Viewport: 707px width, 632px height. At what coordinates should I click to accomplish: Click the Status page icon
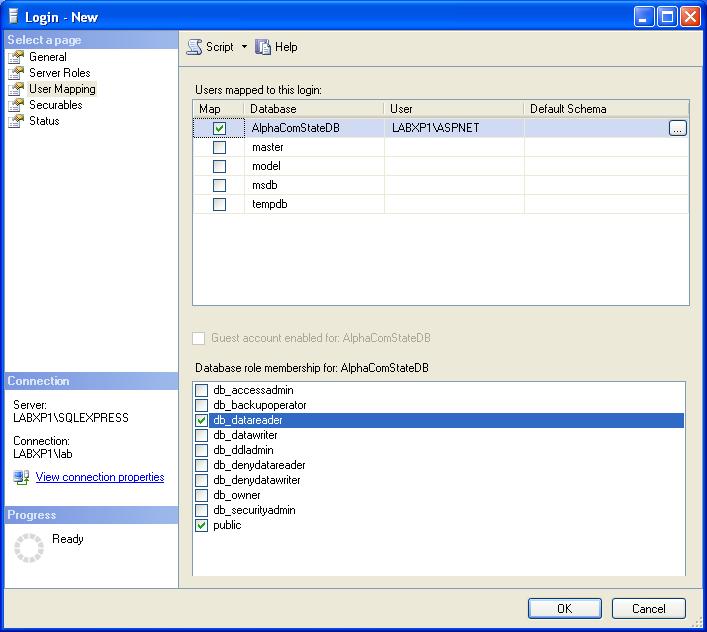click(16, 121)
